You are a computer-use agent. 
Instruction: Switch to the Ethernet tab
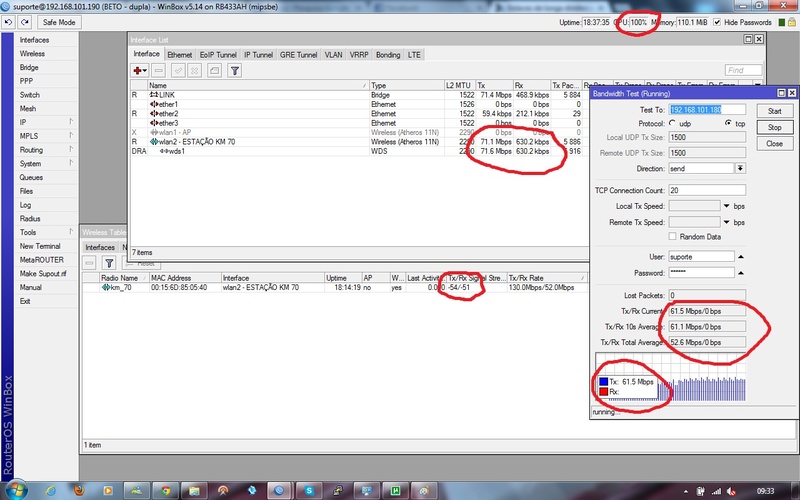(180, 55)
